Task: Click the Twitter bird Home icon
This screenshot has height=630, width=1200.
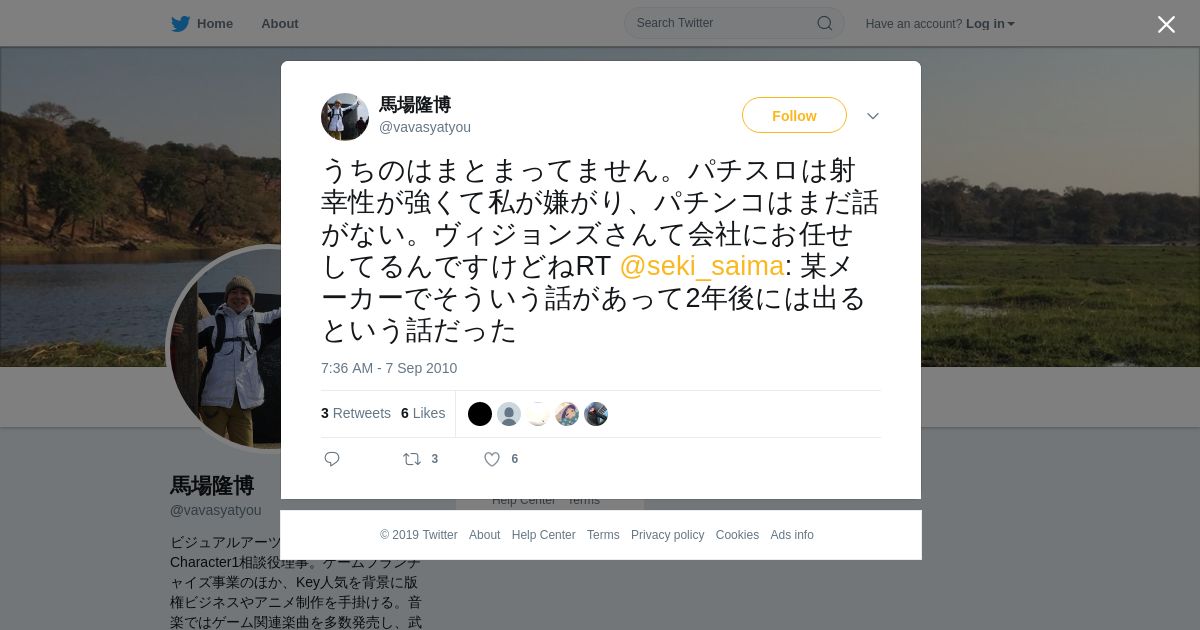Action: point(180,23)
